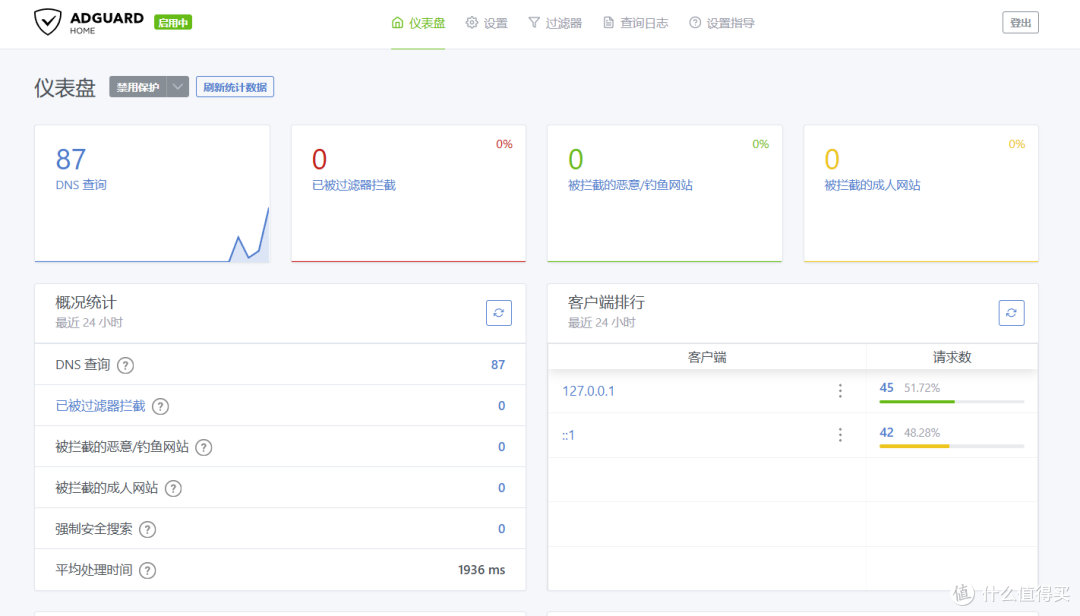The width and height of the screenshot is (1080, 616).
Task: Show help for 被拦截的恶意/钓鱼网站
Action: tap(204, 447)
